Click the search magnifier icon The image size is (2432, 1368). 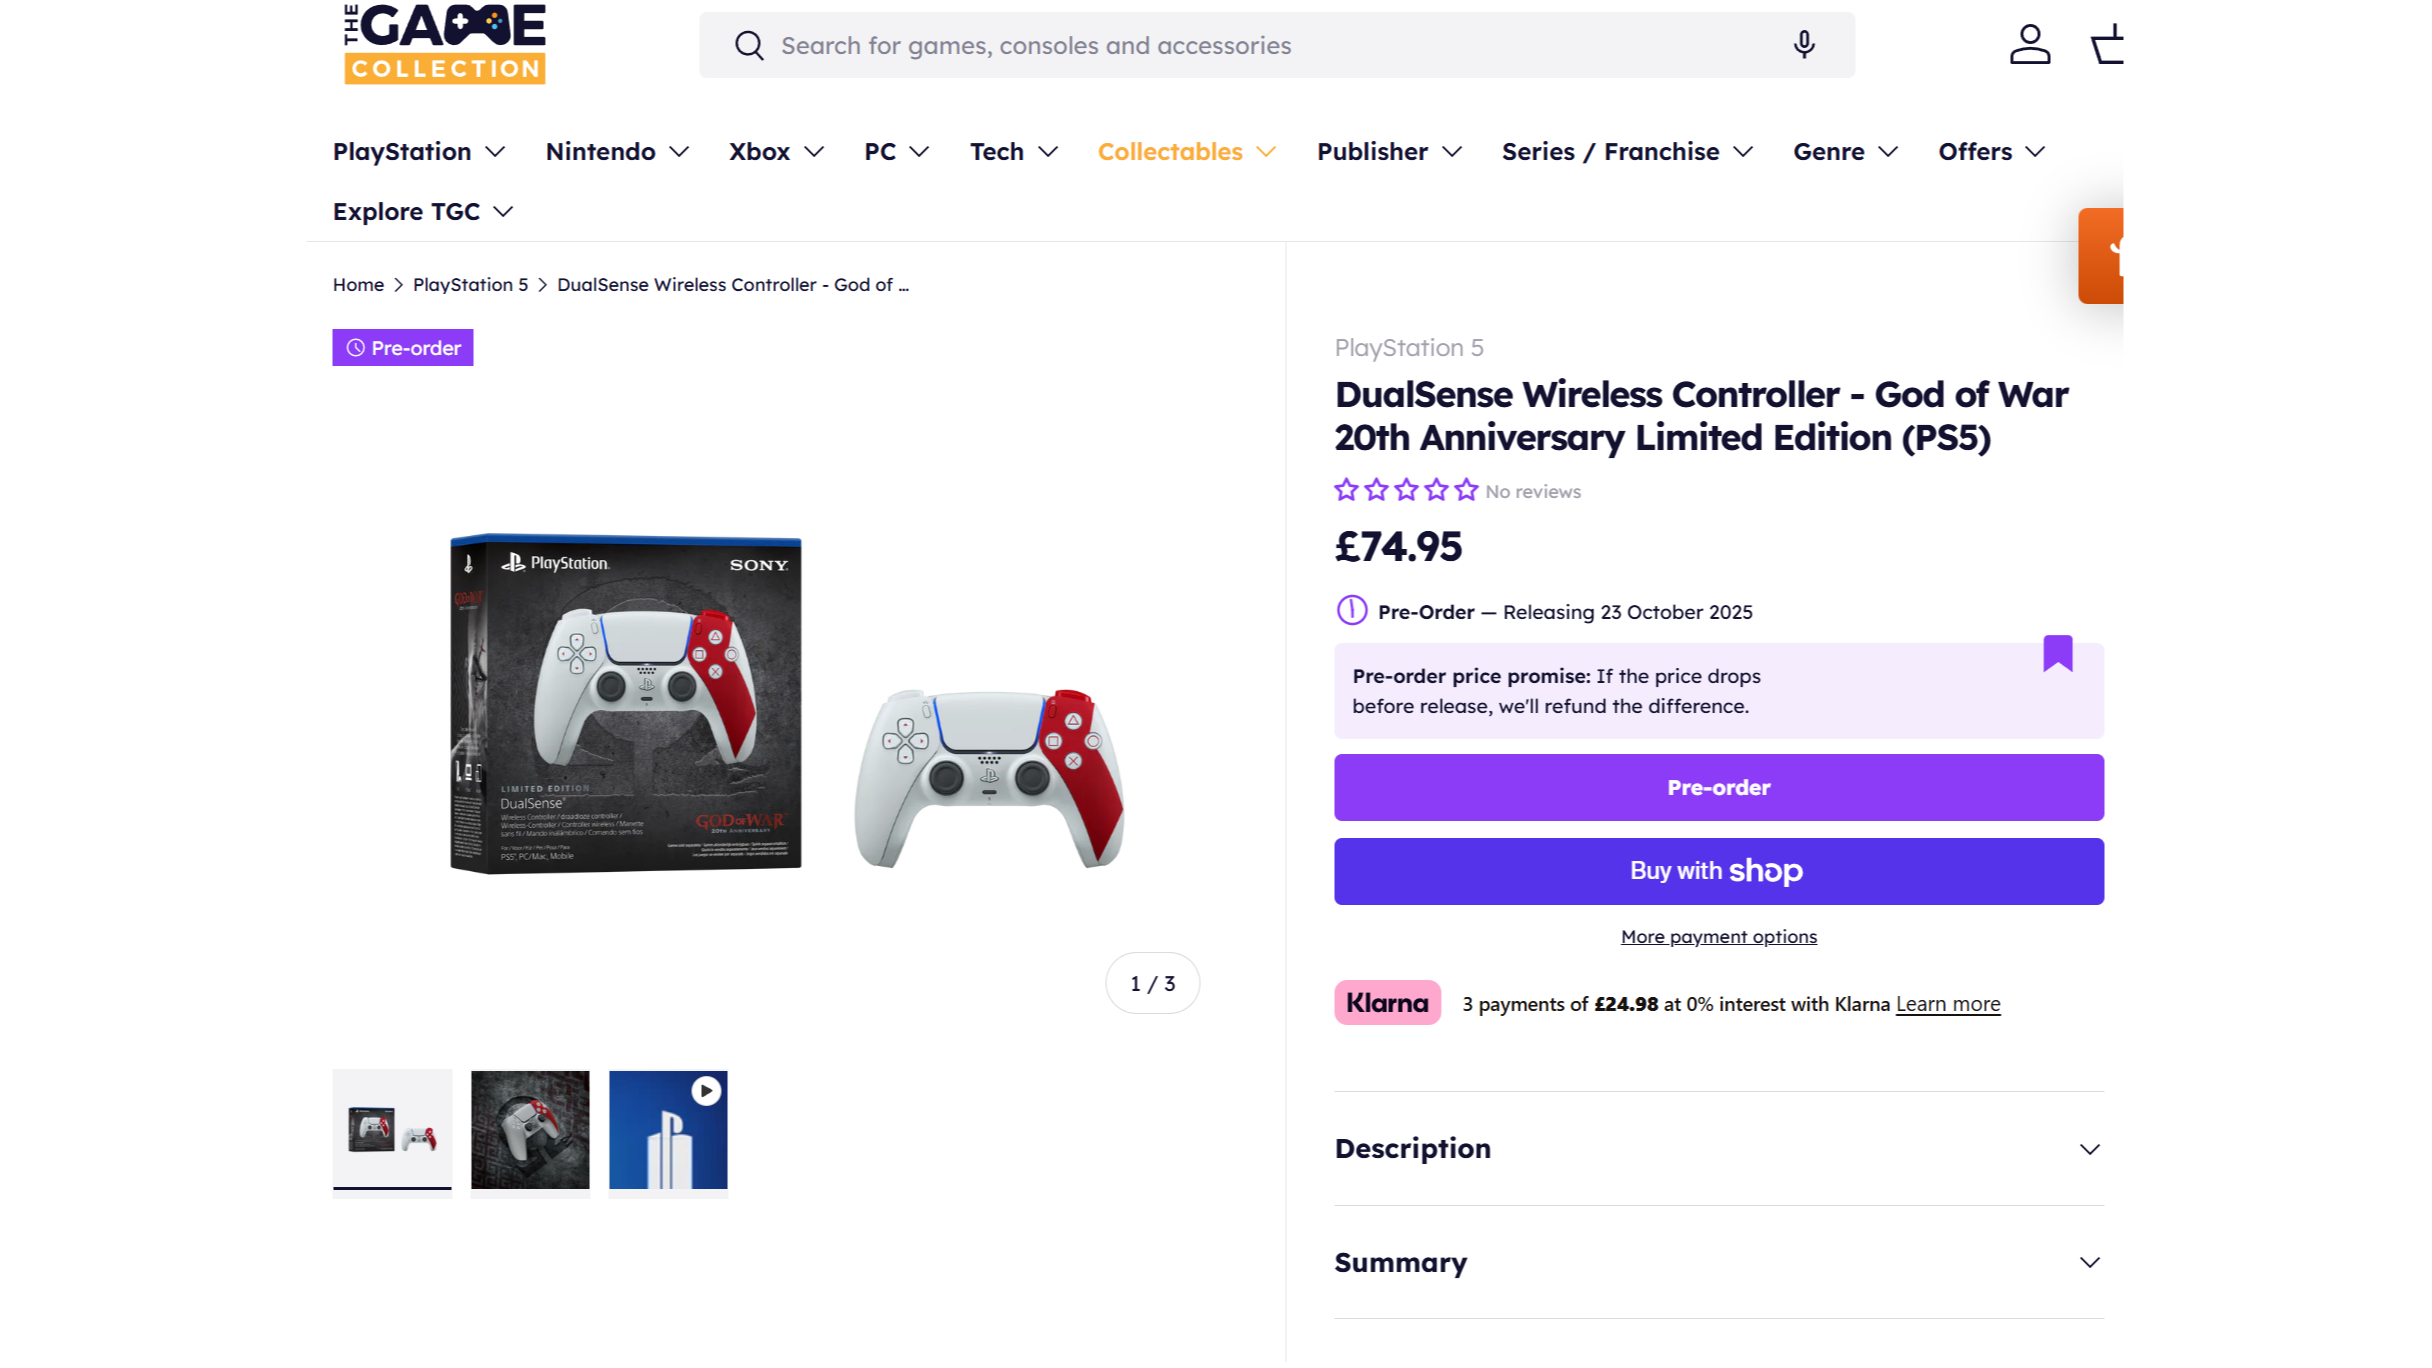[748, 45]
